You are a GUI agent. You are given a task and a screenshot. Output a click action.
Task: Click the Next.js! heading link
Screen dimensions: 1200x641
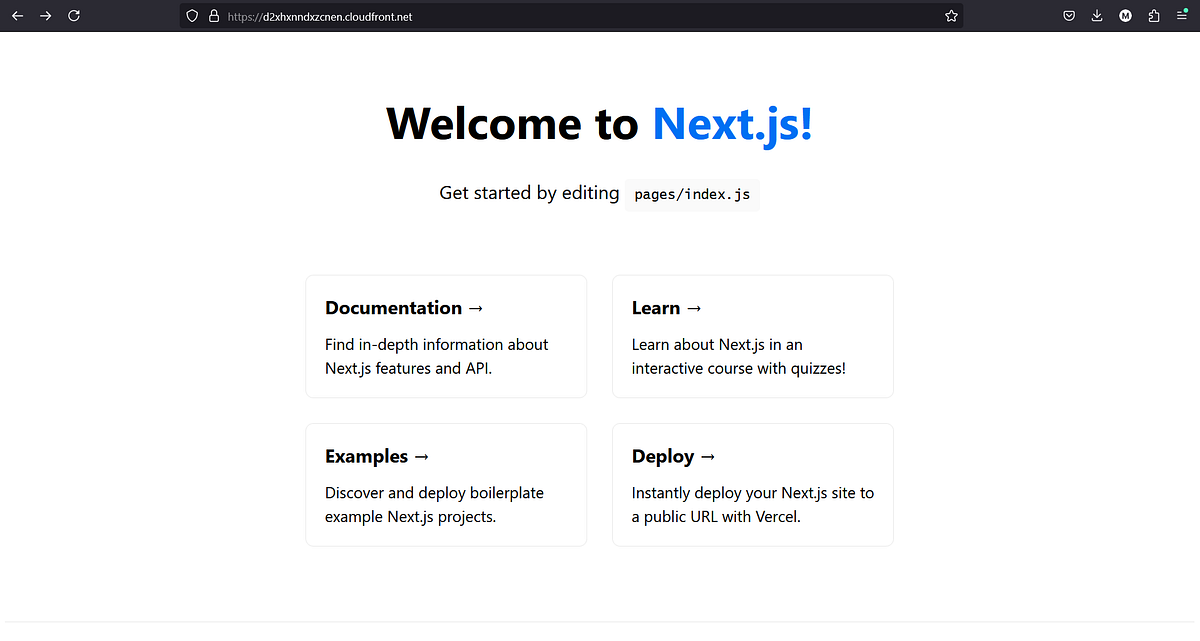[731, 123]
